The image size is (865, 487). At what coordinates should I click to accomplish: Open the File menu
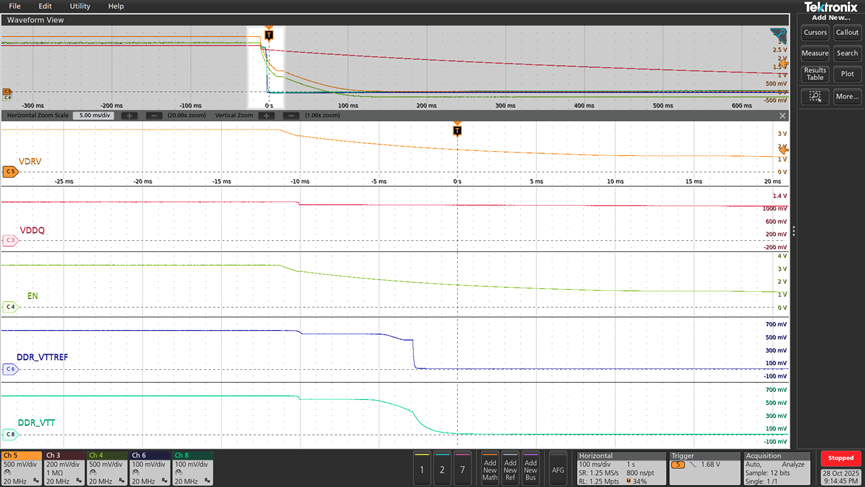(15, 6)
